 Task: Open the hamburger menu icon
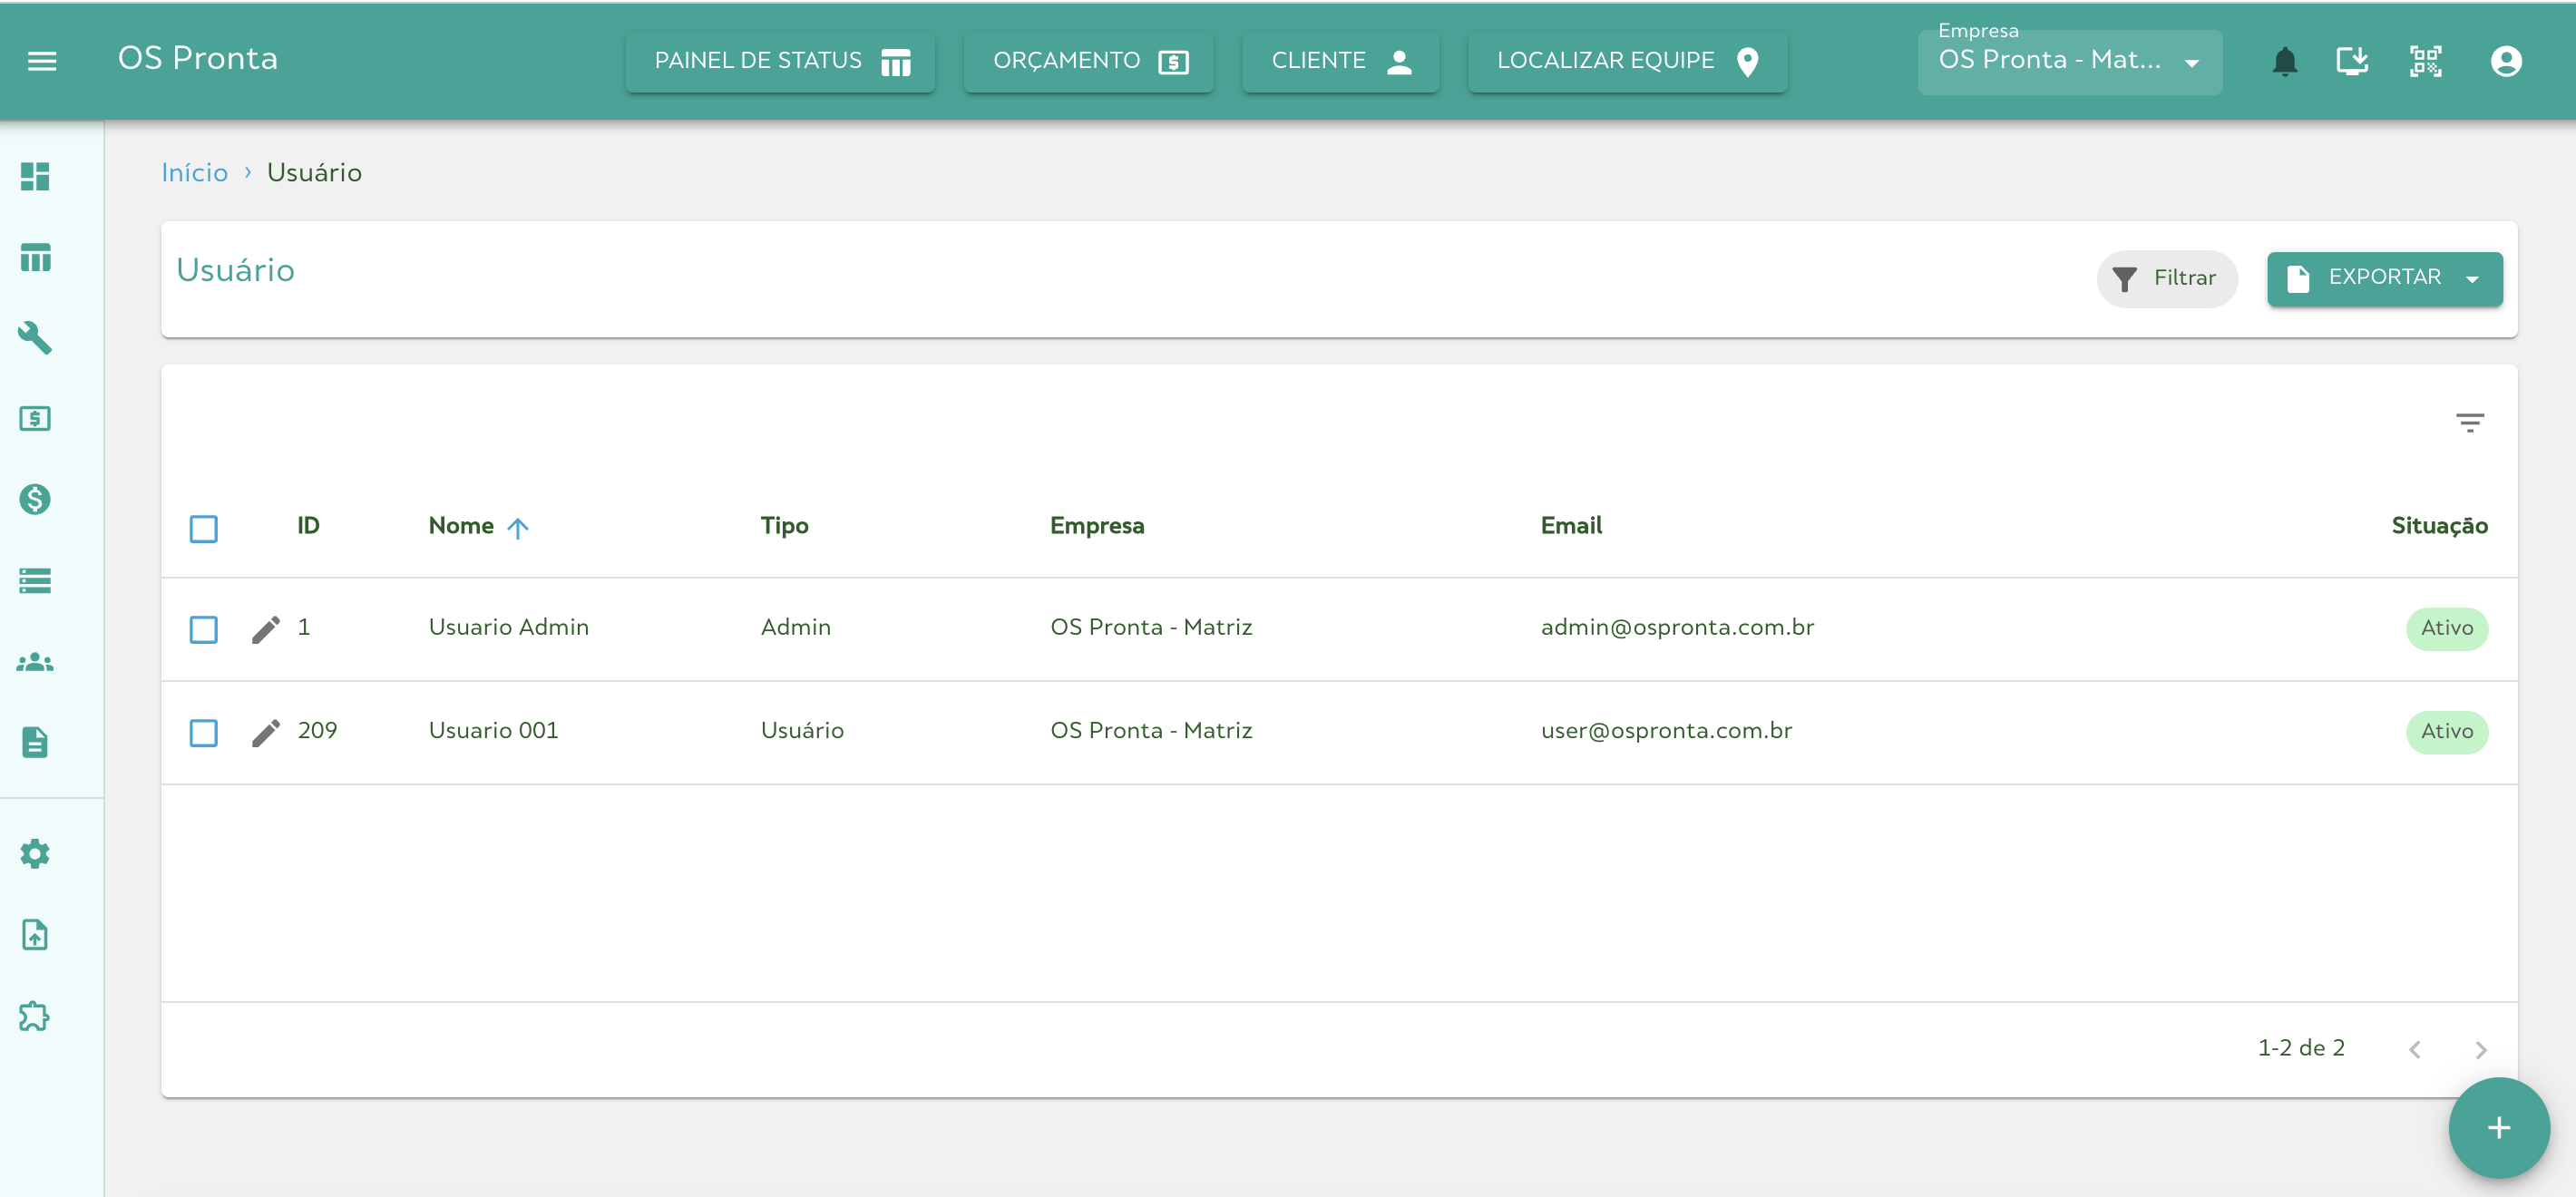pyautogui.click(x=42, y=61)
